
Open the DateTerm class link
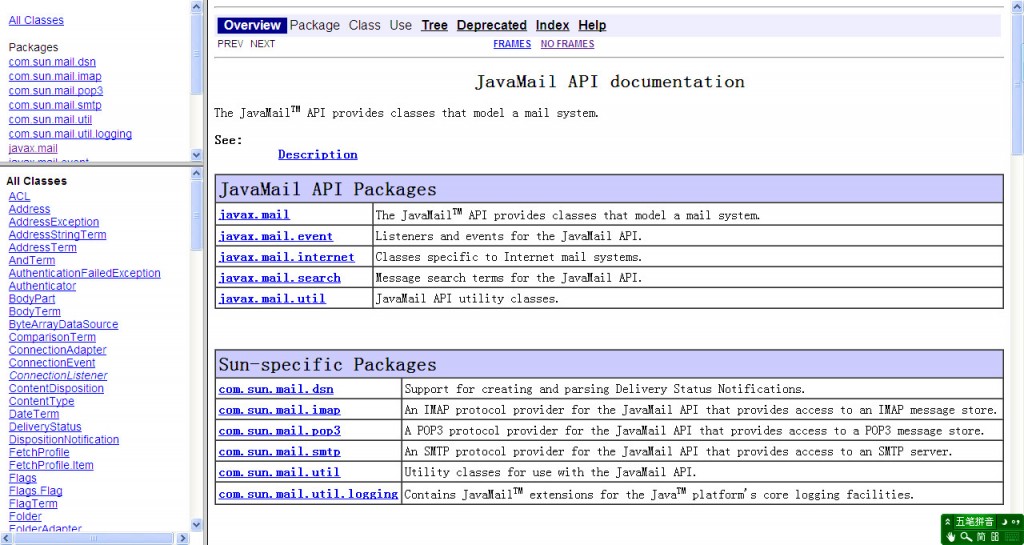(34, 414)
